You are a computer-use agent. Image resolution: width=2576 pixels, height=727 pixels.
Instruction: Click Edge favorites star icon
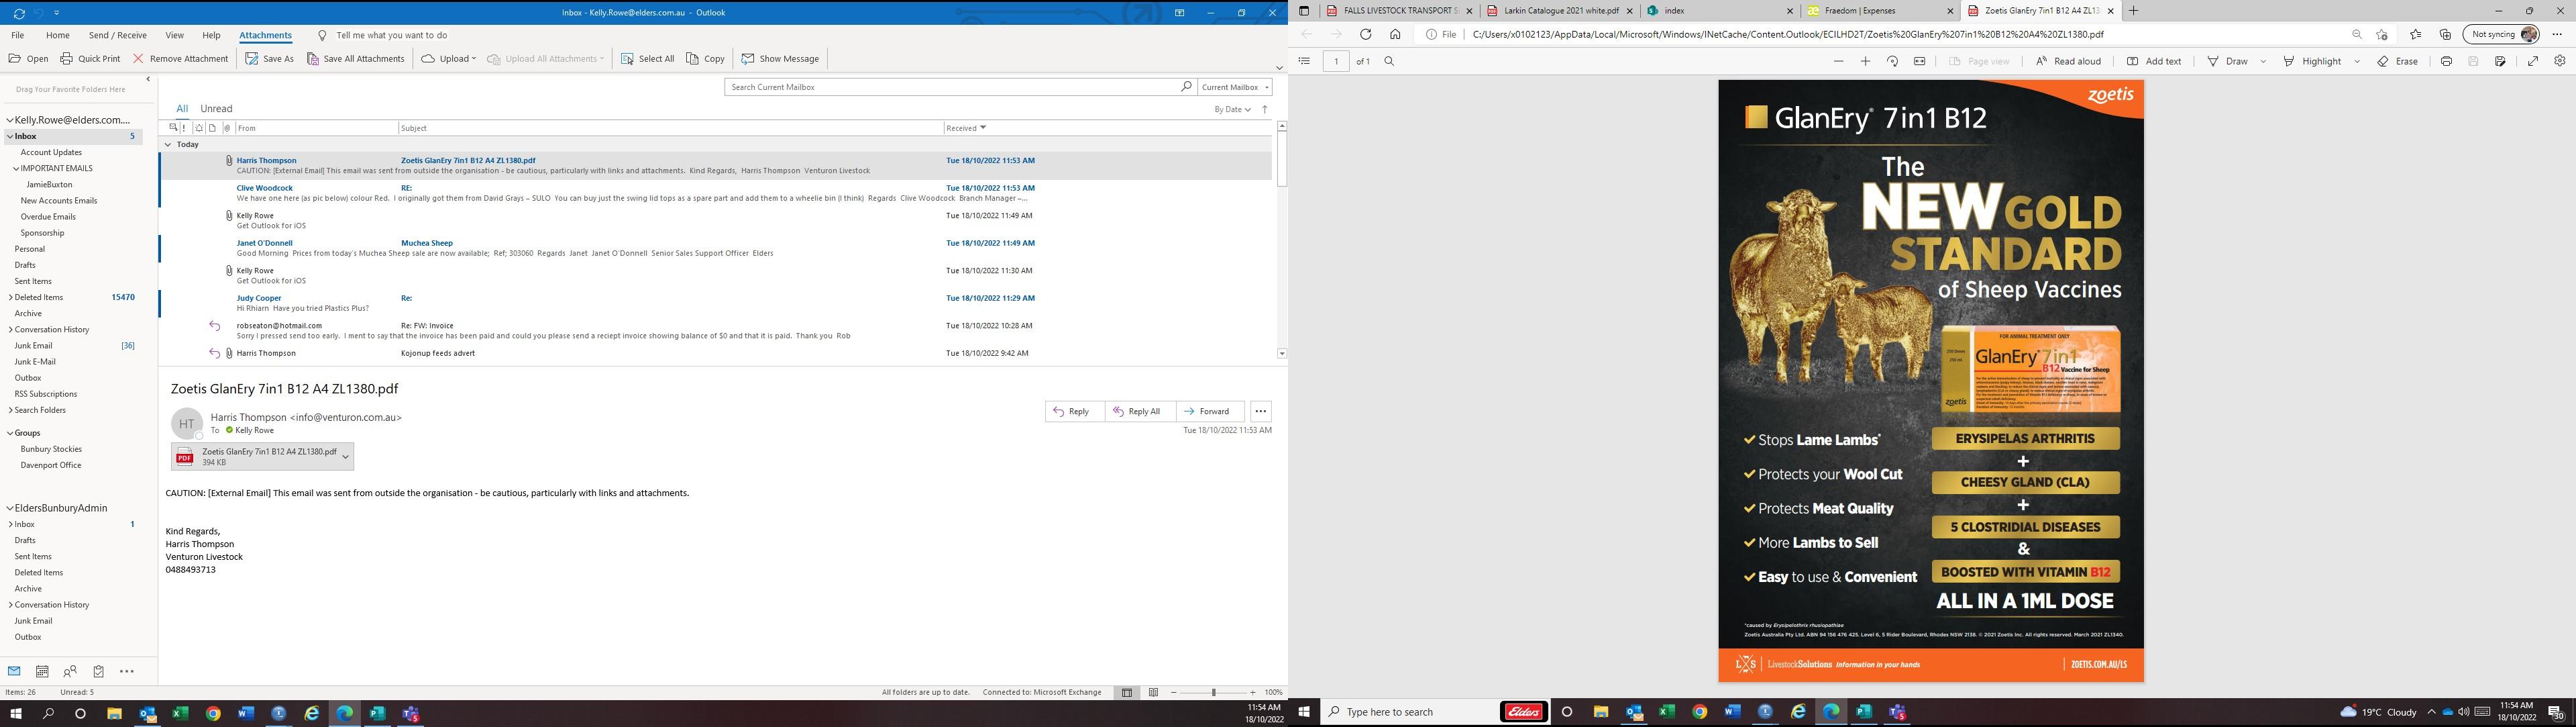tap(2415, 34)
